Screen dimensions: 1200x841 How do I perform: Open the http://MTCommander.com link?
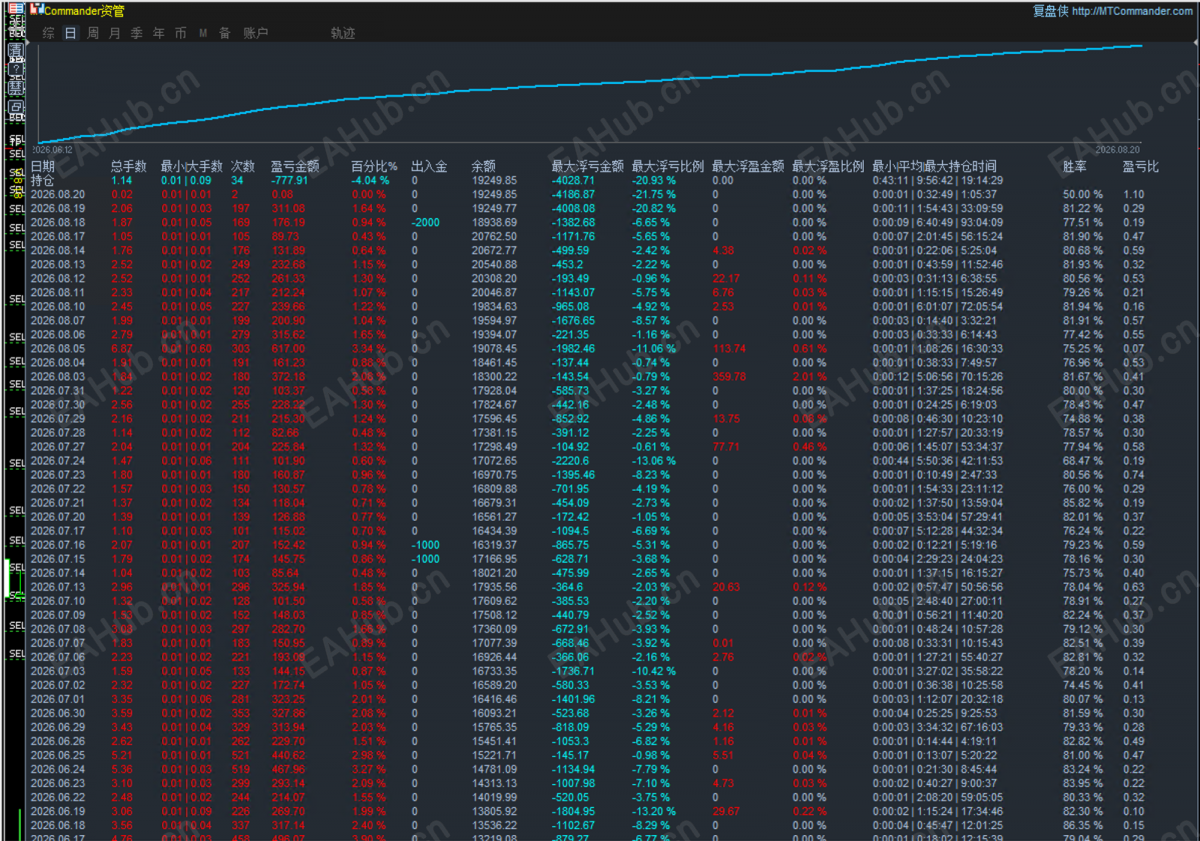point(1132,11)
